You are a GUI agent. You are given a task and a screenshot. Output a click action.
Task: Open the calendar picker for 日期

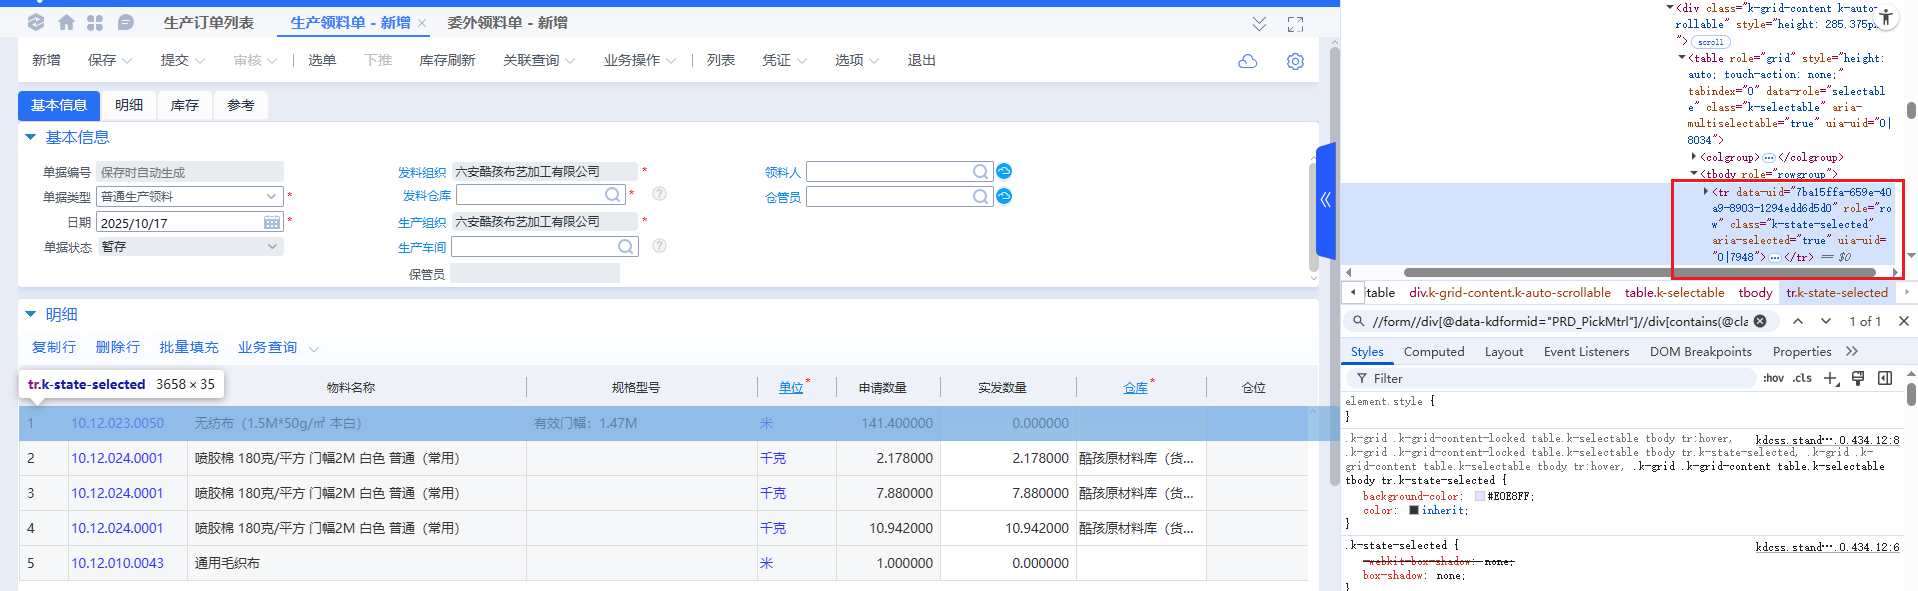272,222
